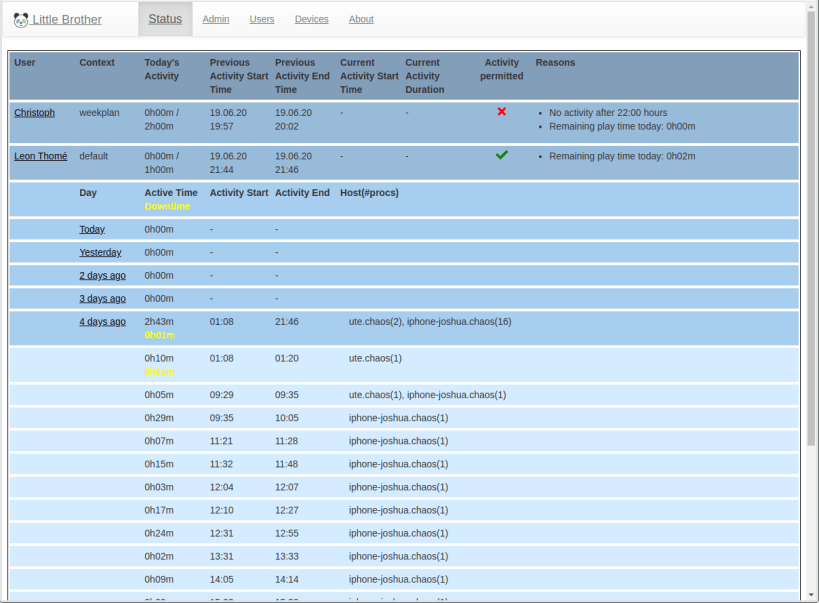819x603 pixels.
Task: Click Christoph's '0h00m / 2h00m' activity value
Action: point(162,120)
